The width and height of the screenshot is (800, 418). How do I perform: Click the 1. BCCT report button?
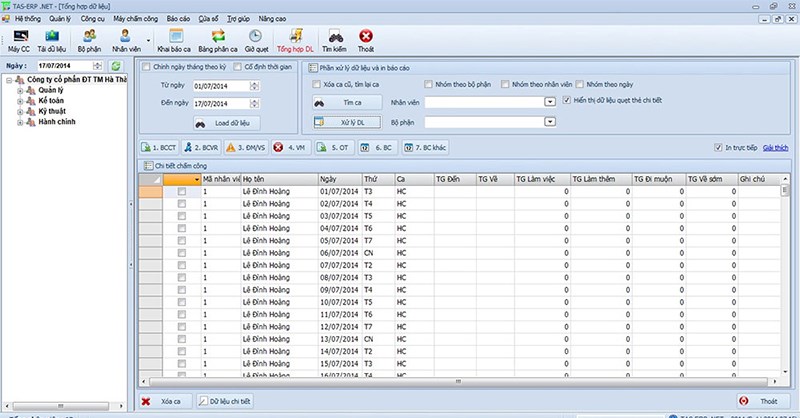tap(159, 147)
